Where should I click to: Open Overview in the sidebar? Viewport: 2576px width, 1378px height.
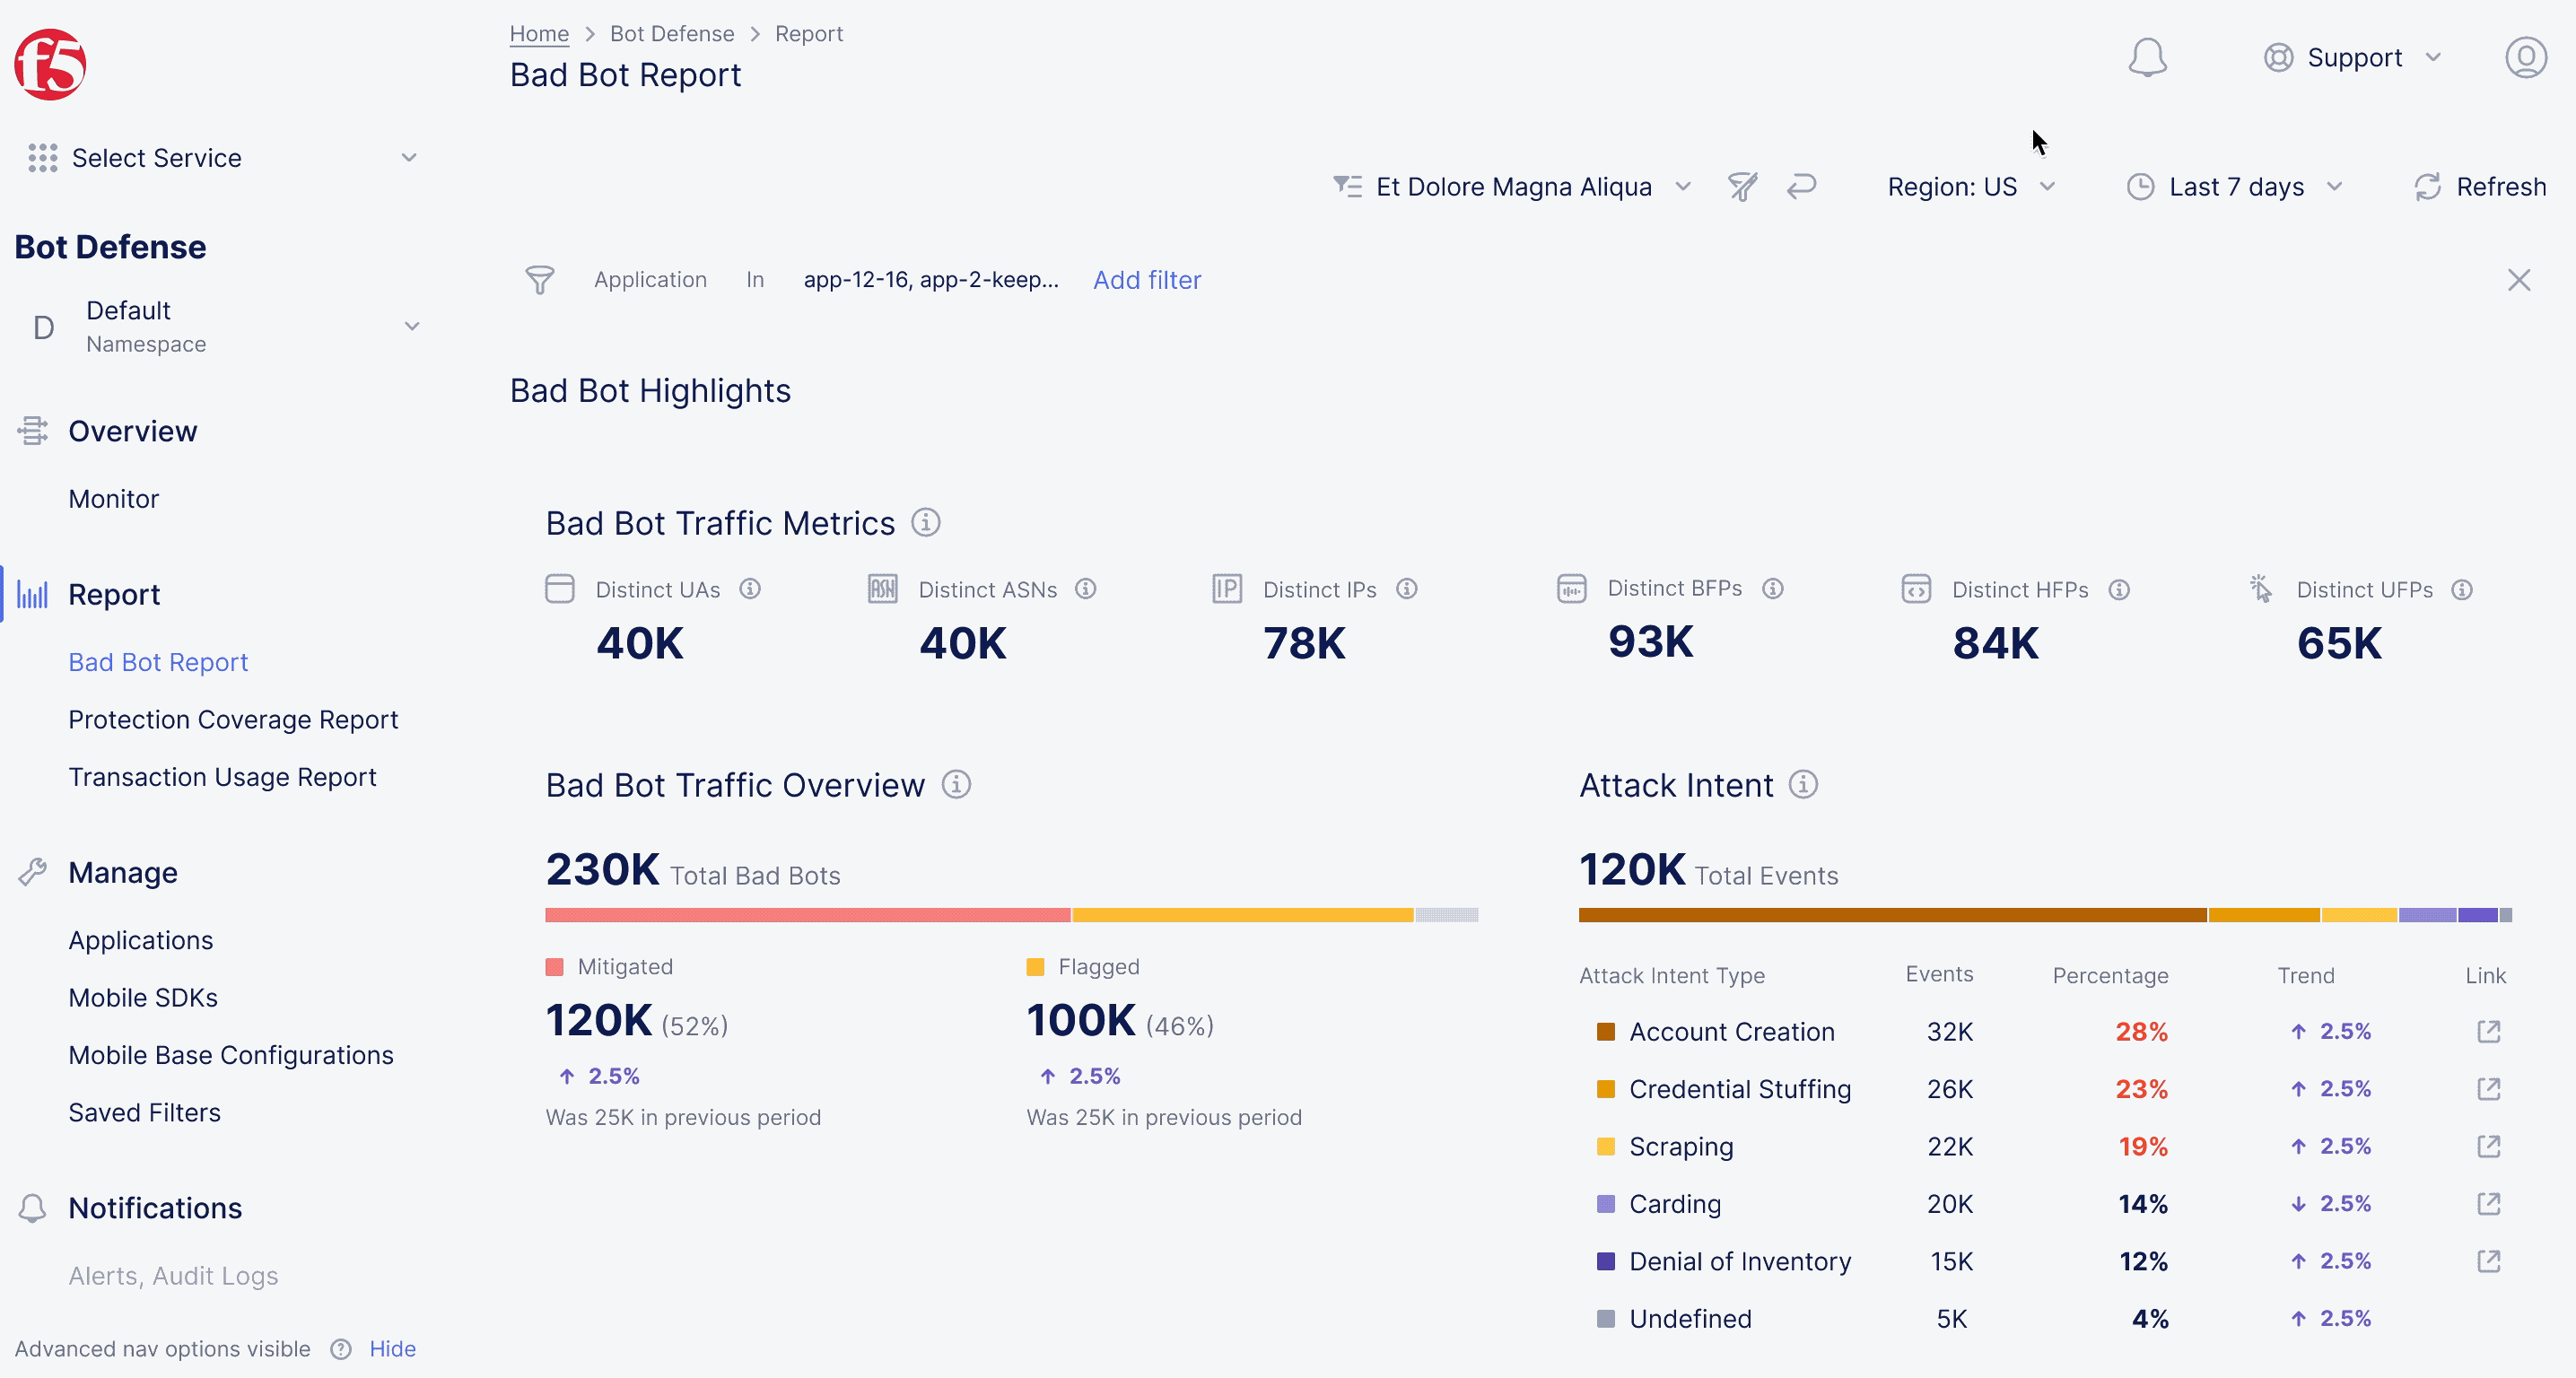point(133,431)
